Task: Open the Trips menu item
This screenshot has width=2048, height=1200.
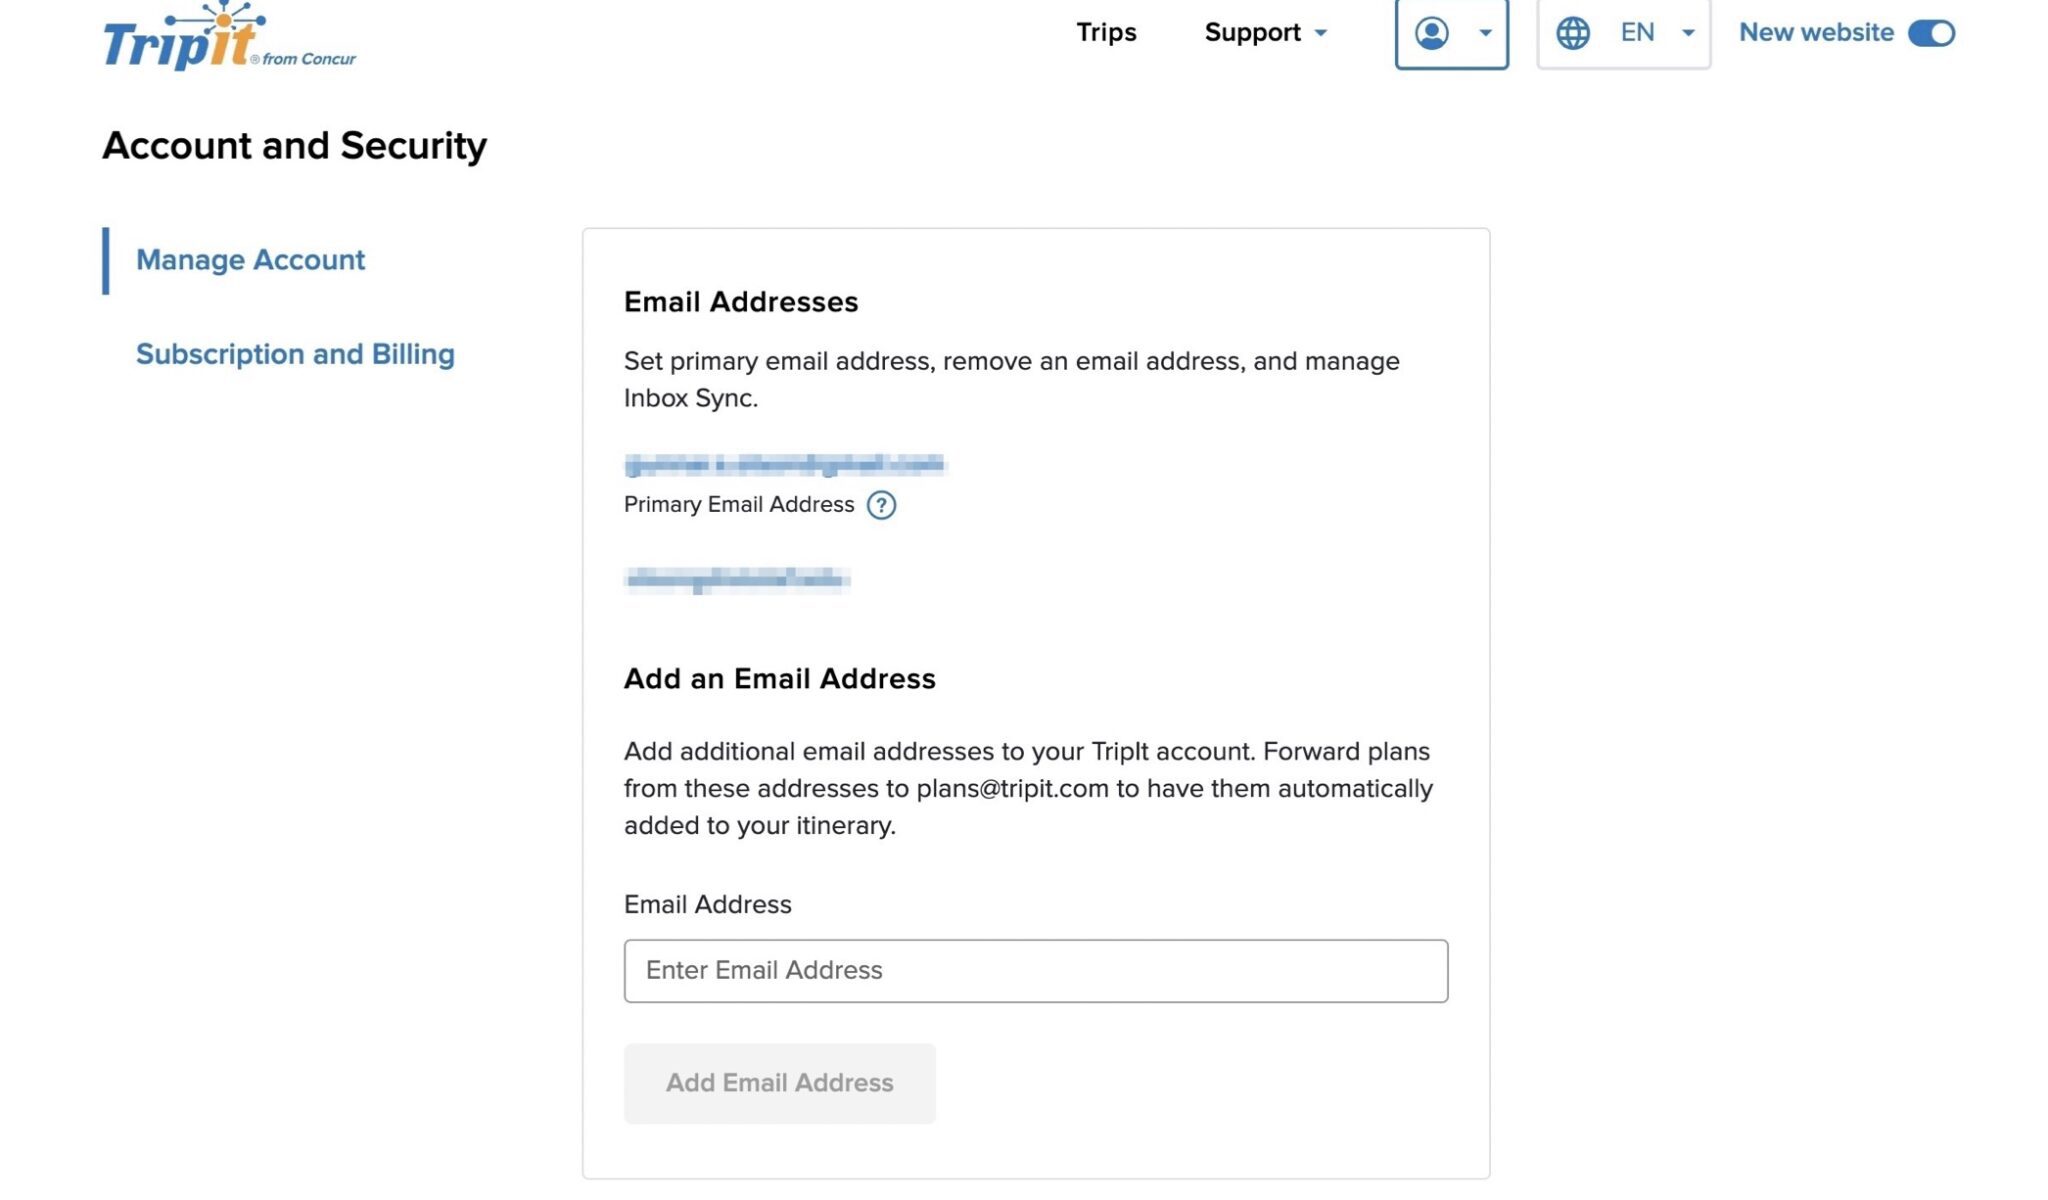Action: click(1106, 32)
